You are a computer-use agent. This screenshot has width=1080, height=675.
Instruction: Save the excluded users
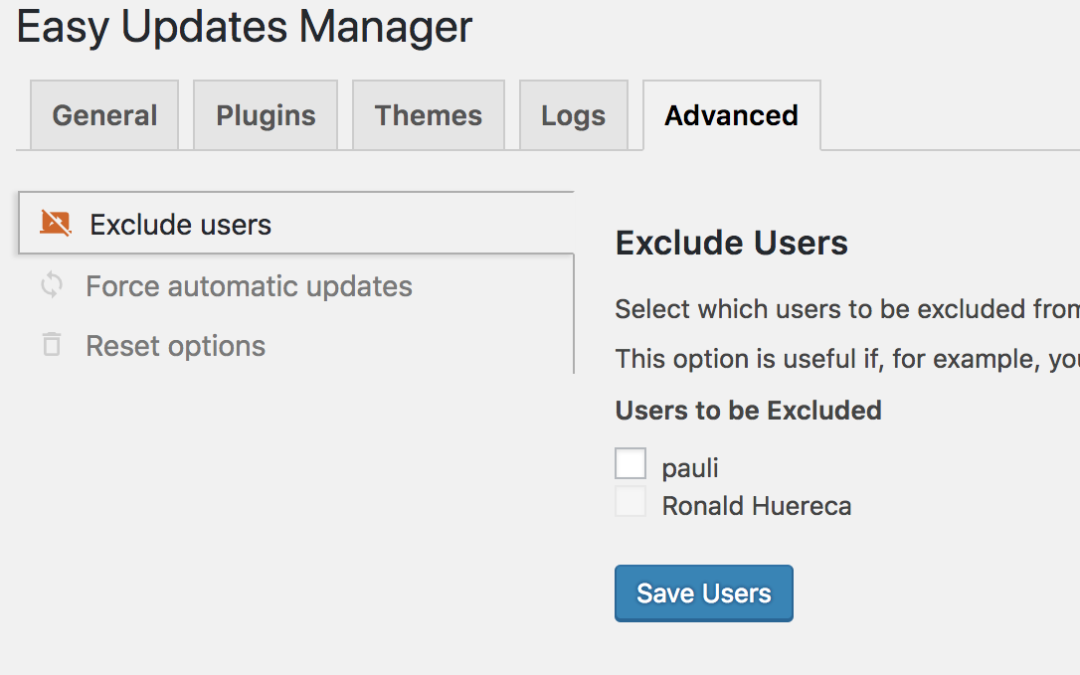point(704,594)
